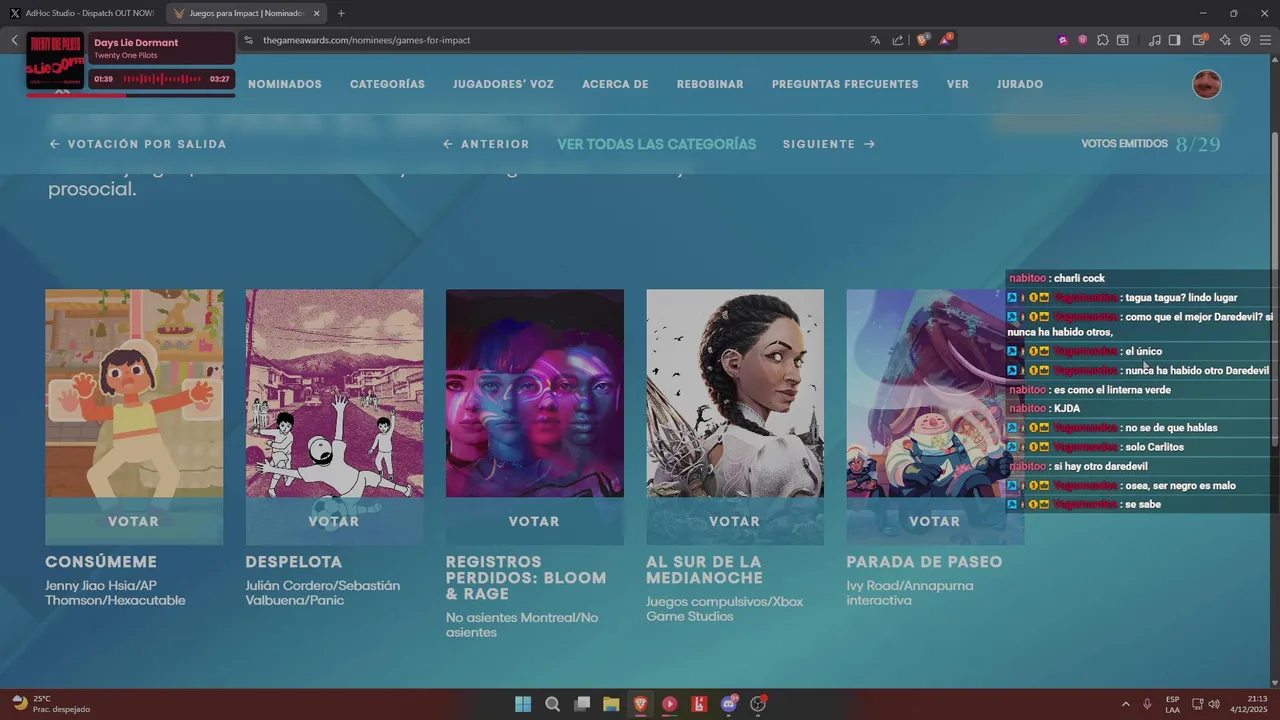The width and height of the screenshot is (1280, 720).
Task: Open the JURADO navigation item
Action: (1020, 84)
